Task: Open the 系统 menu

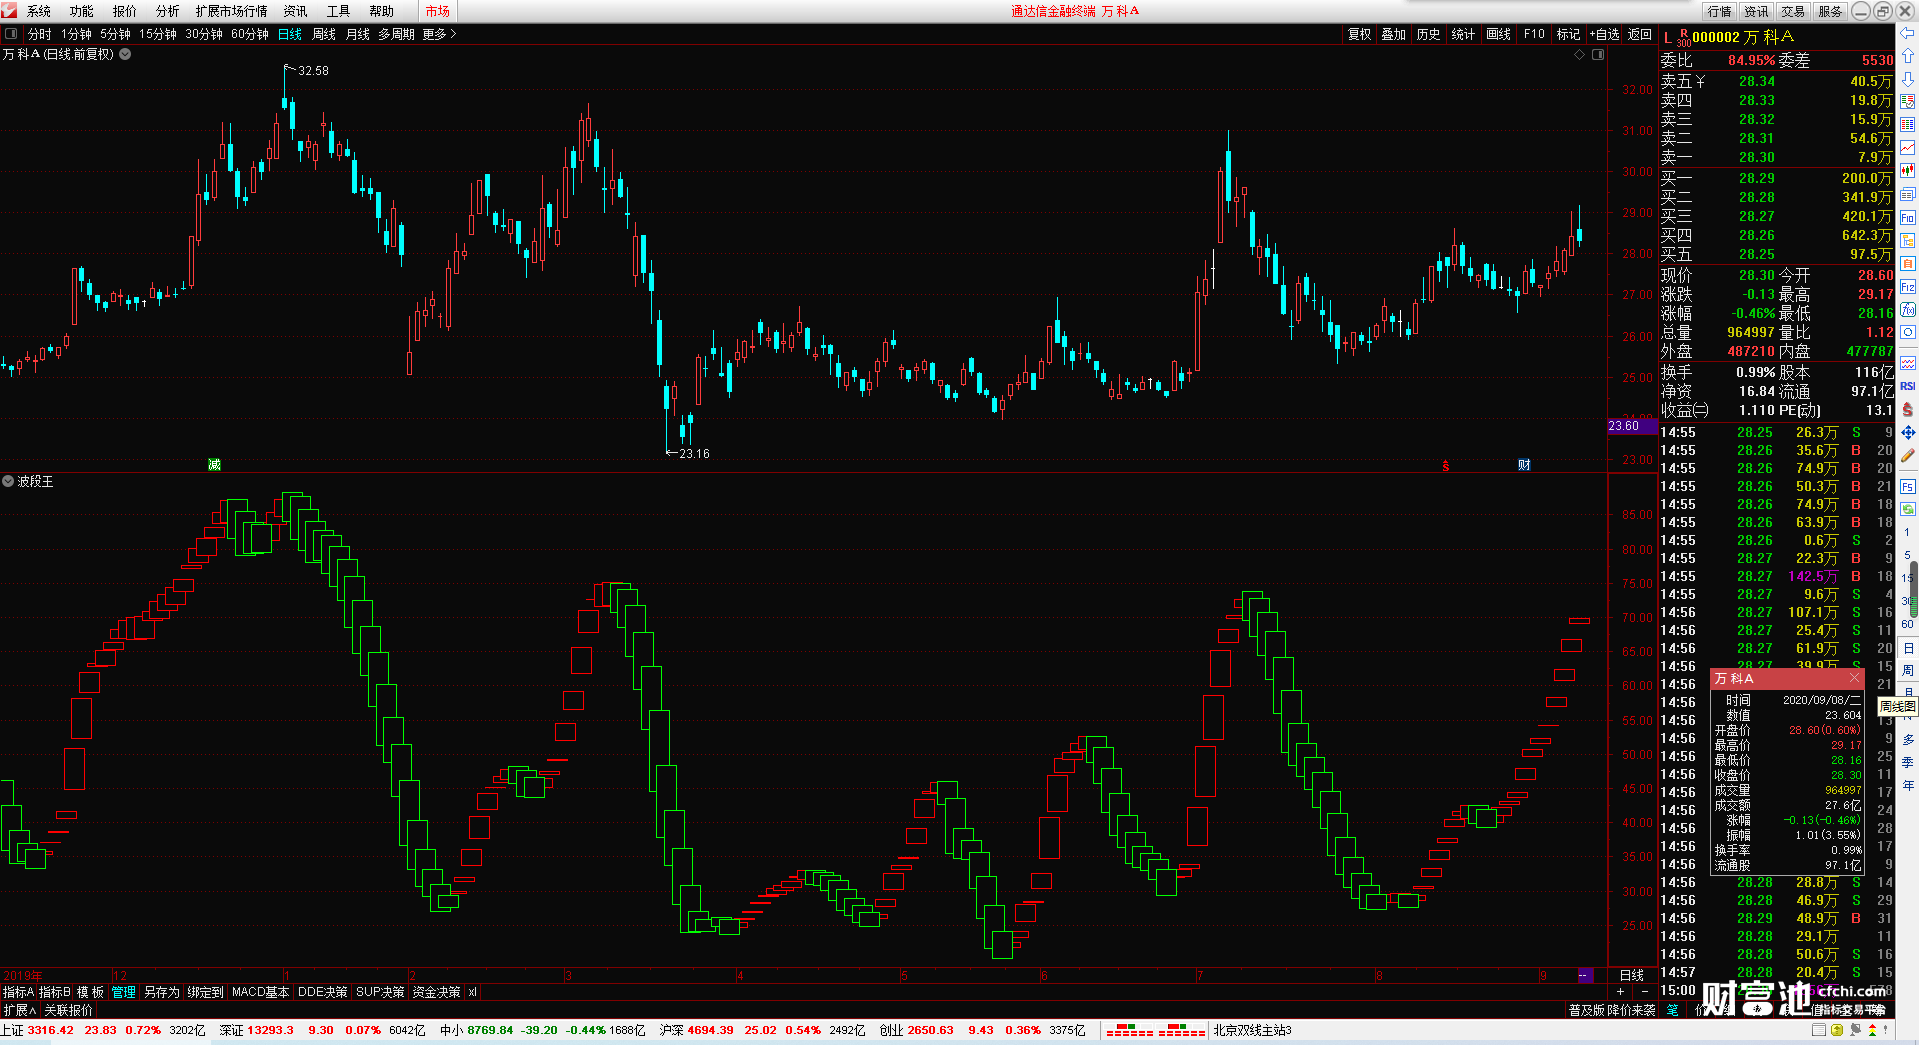Action: (x=39, y=11)
